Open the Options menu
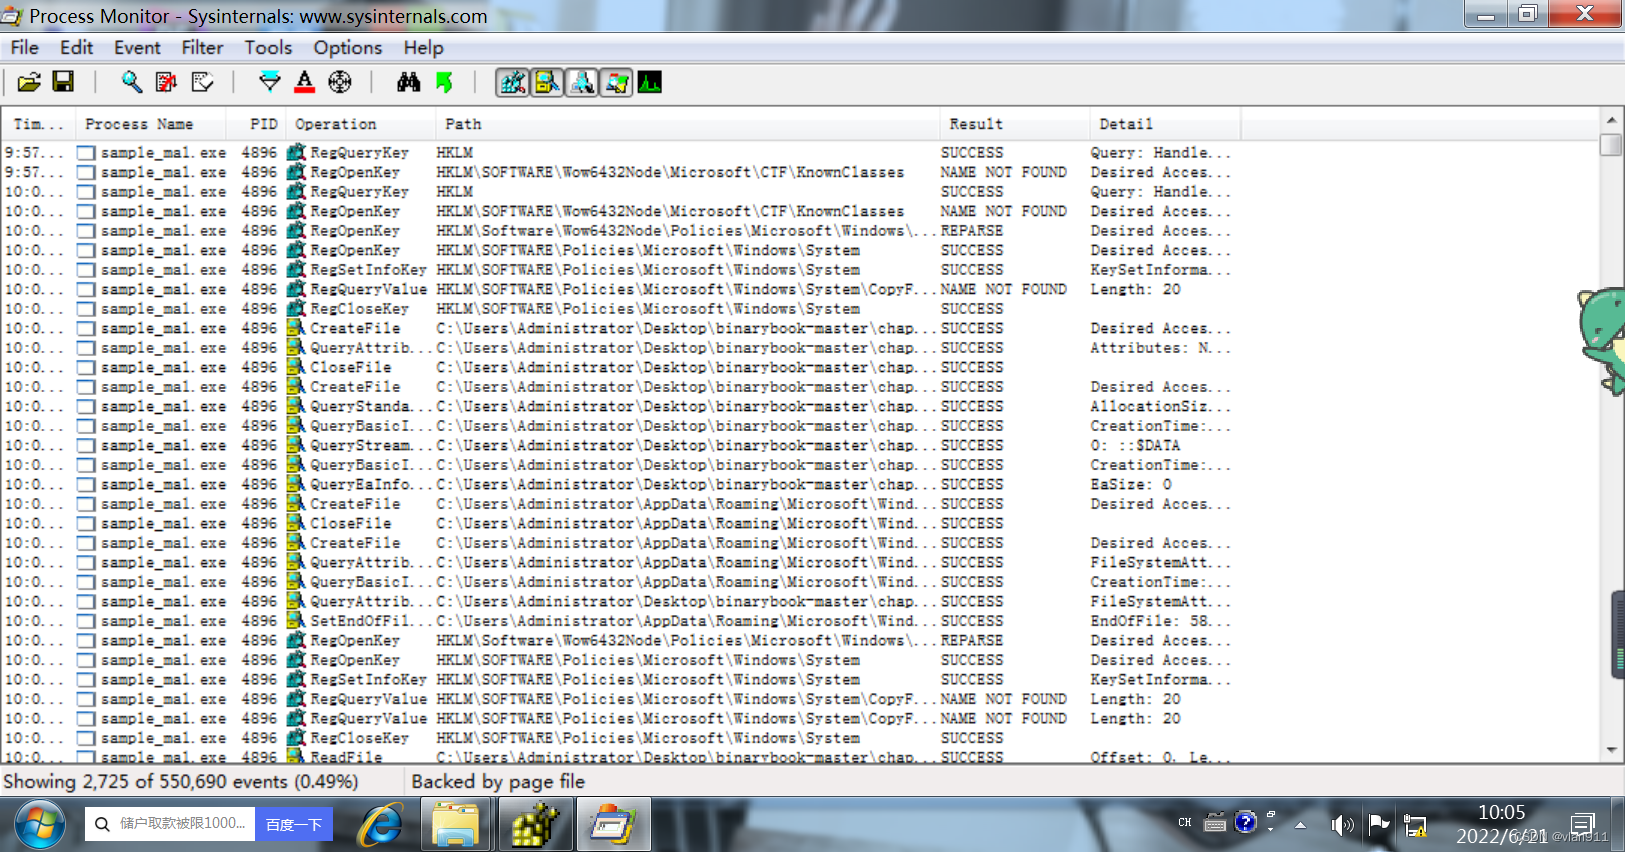The height and width of the screenshot is (852, 1625). (347, 47)
